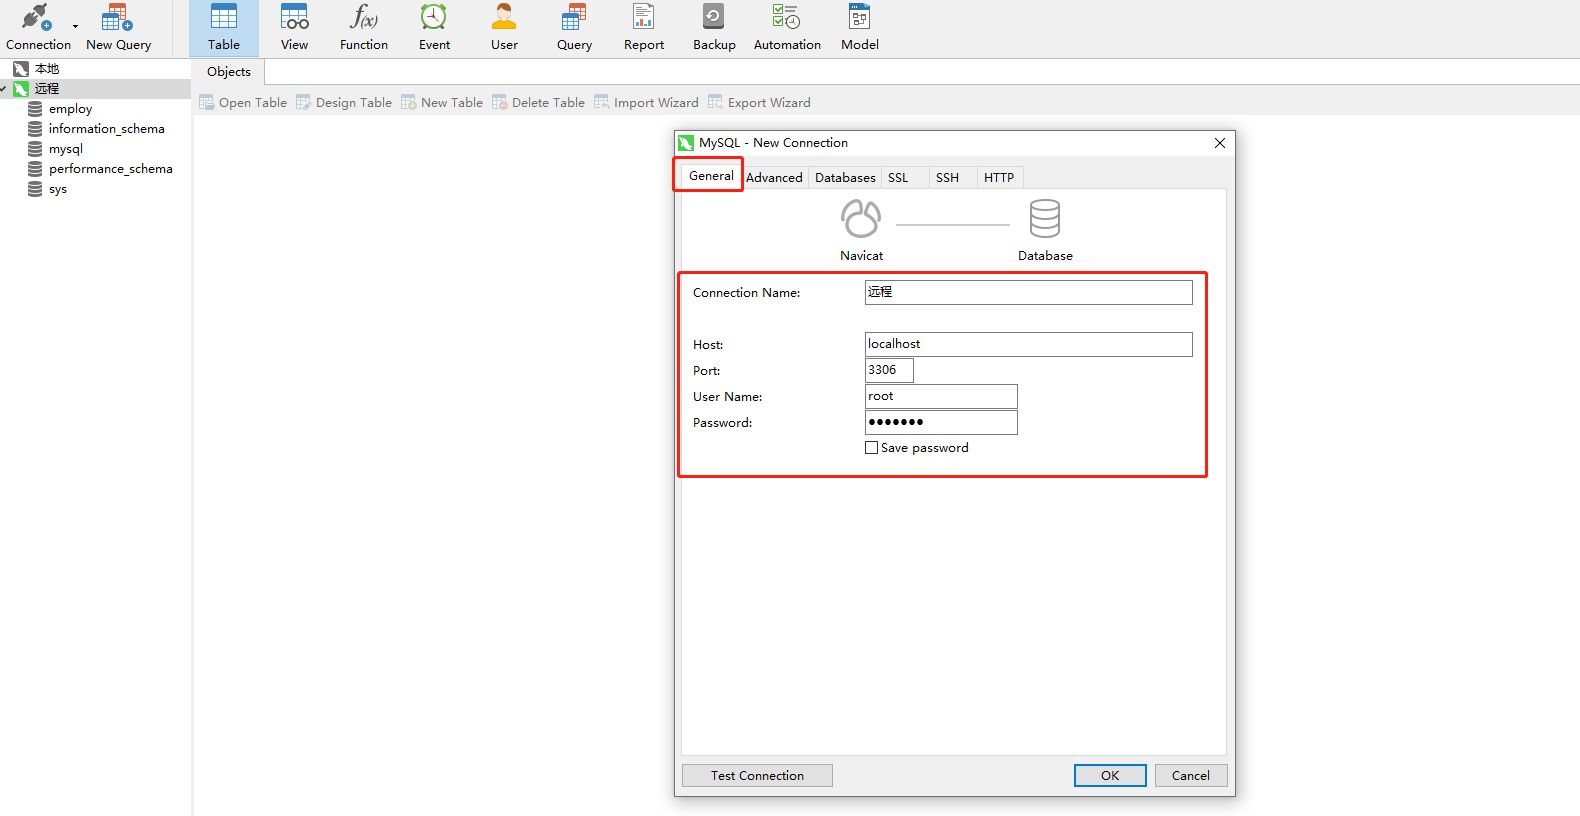Click the Navicat logo icon in dialog
The image size is (1580, 816).
pyautogui.click(x=861, y=219)
